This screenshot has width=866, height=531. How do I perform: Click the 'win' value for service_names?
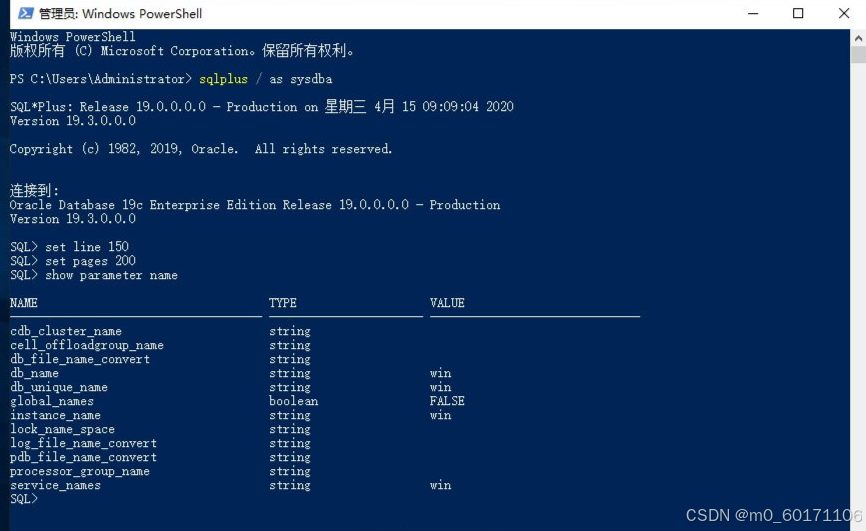(440, 485)
